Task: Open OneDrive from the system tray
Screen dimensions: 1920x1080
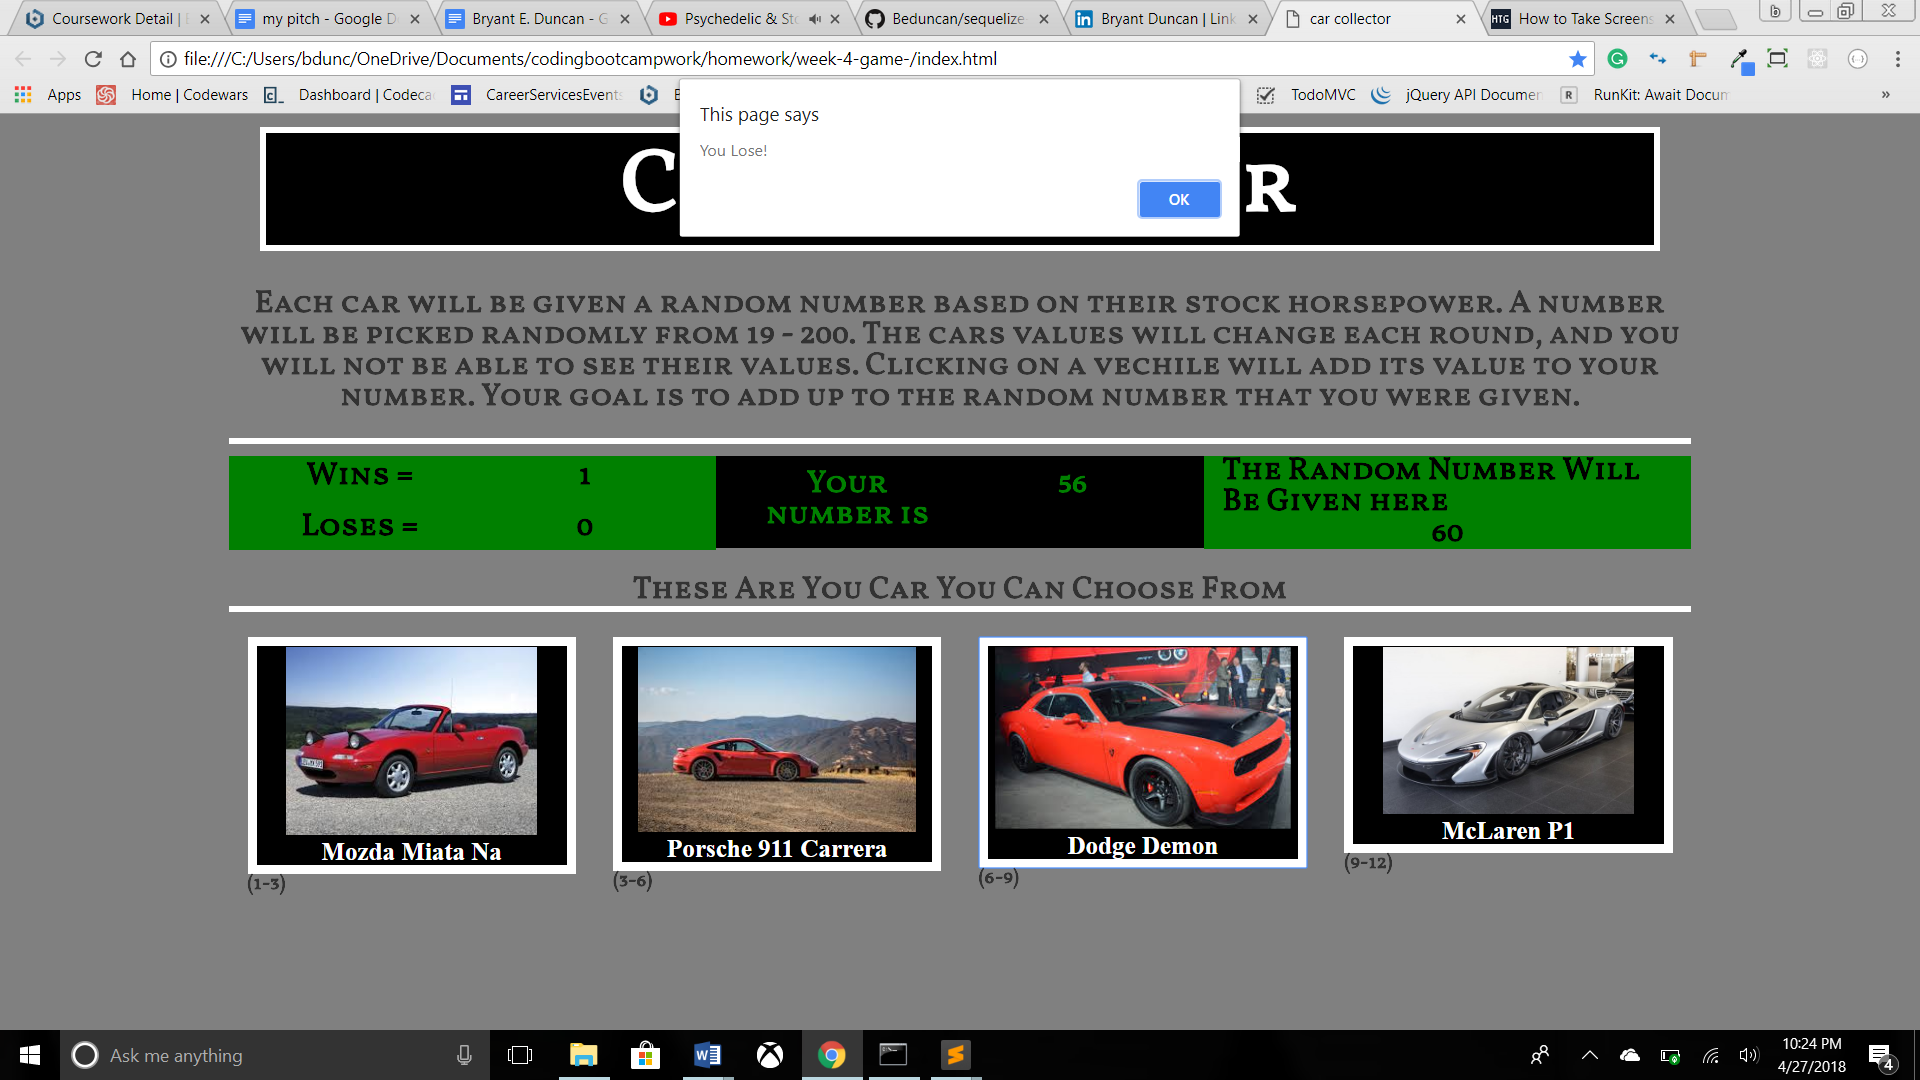Action: pyautogui.click(x=1630, y=1055)
